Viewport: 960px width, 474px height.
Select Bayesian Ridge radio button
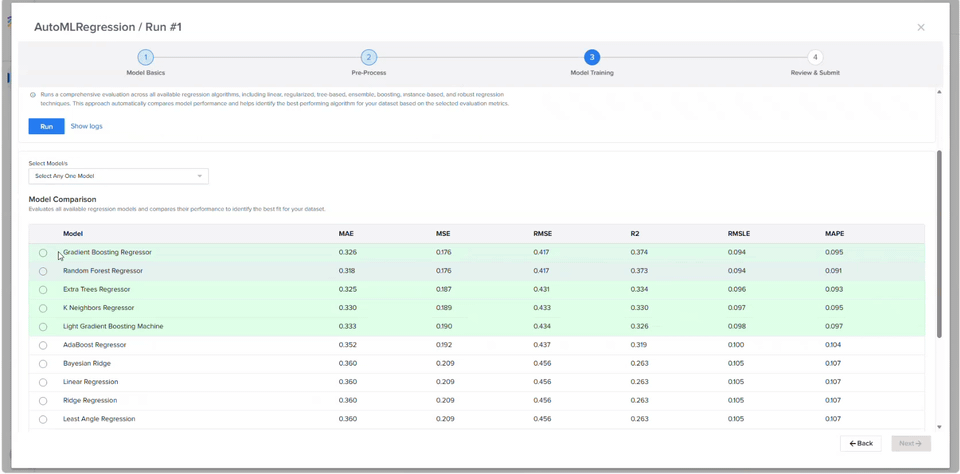pos(43,364)
